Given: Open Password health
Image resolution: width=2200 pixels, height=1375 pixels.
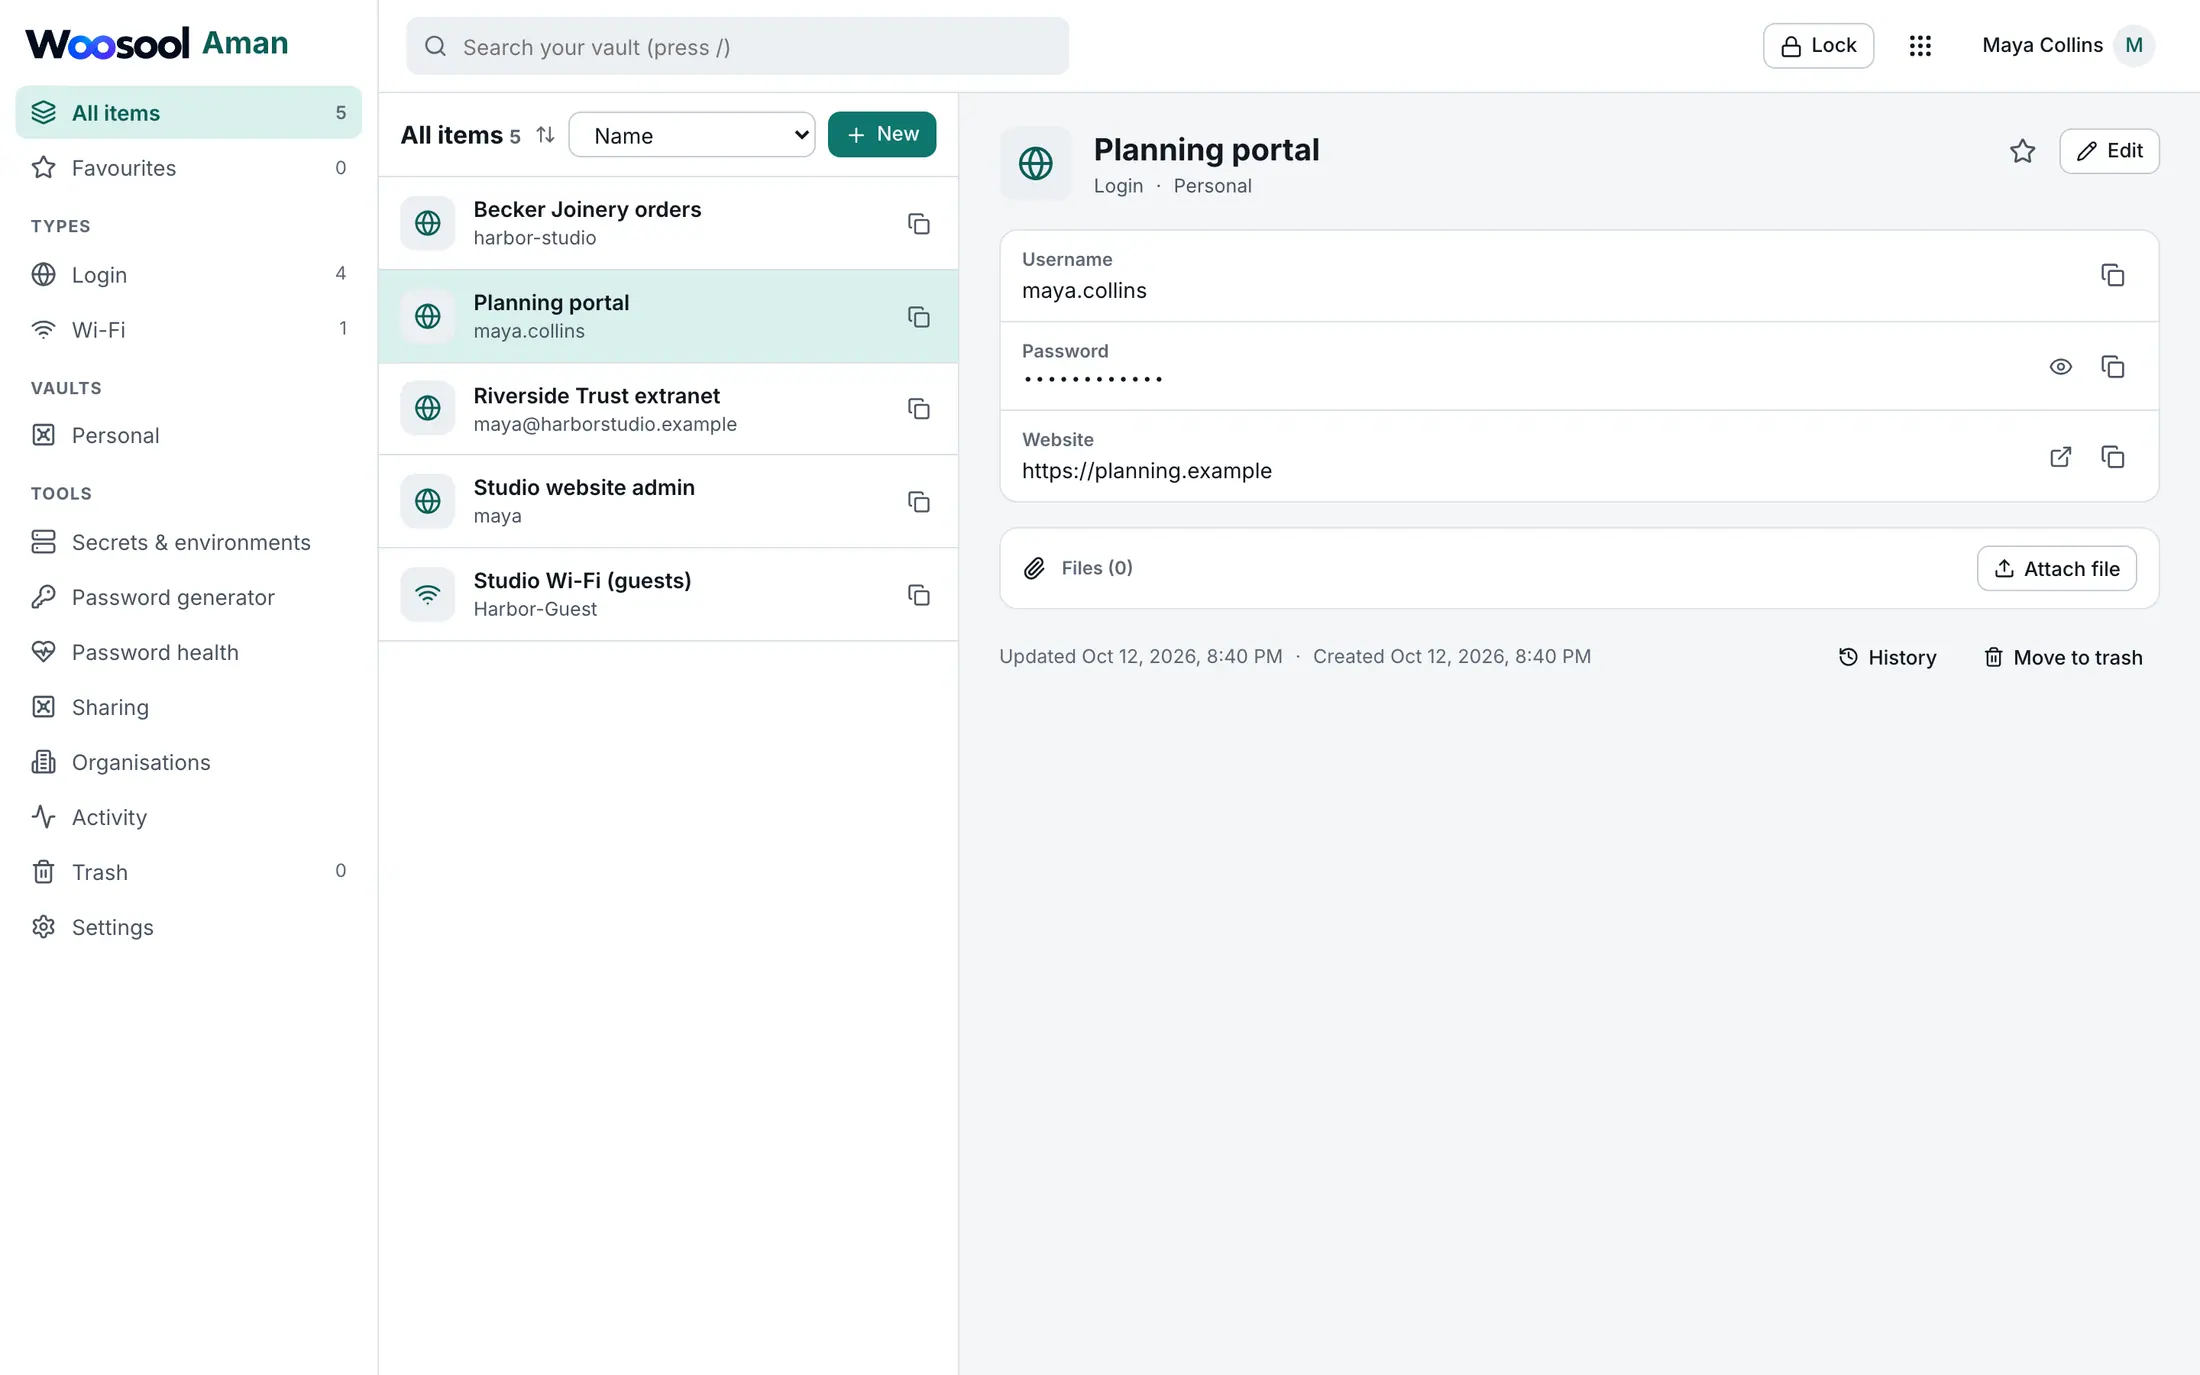Looking at the screenshot, I should pos(189,652).
